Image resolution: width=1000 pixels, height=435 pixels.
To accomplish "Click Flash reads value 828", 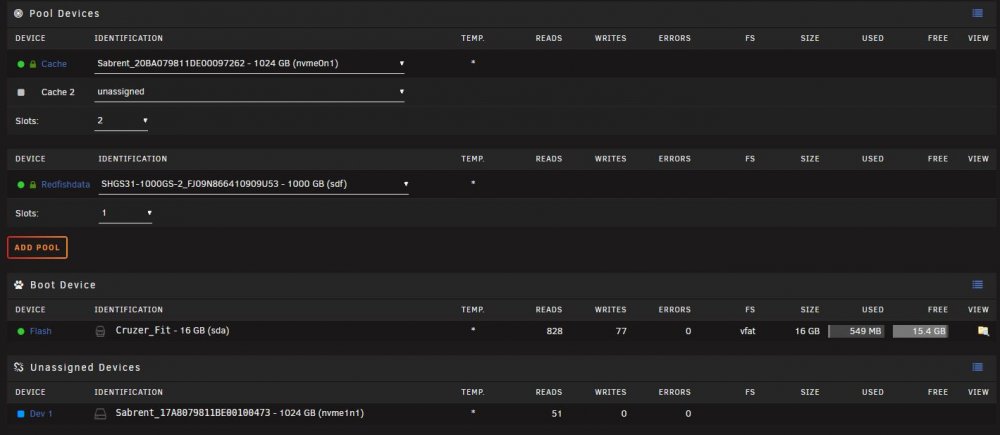I will click(x=555, y=331).
